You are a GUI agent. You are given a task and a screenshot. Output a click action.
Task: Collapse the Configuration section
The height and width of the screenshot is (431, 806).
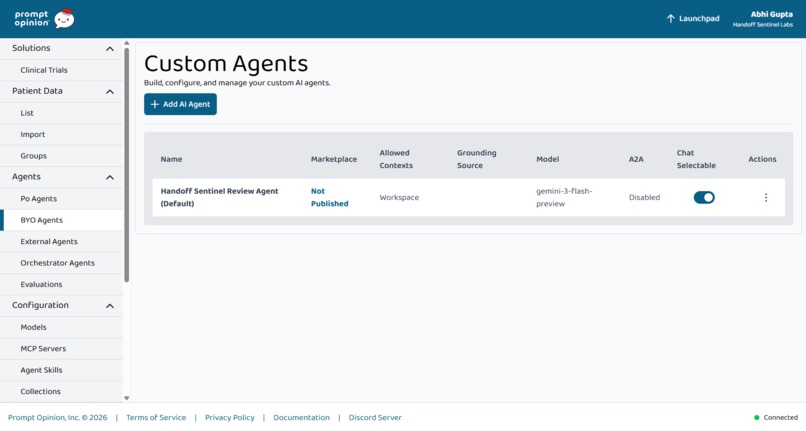click(109, 306)
